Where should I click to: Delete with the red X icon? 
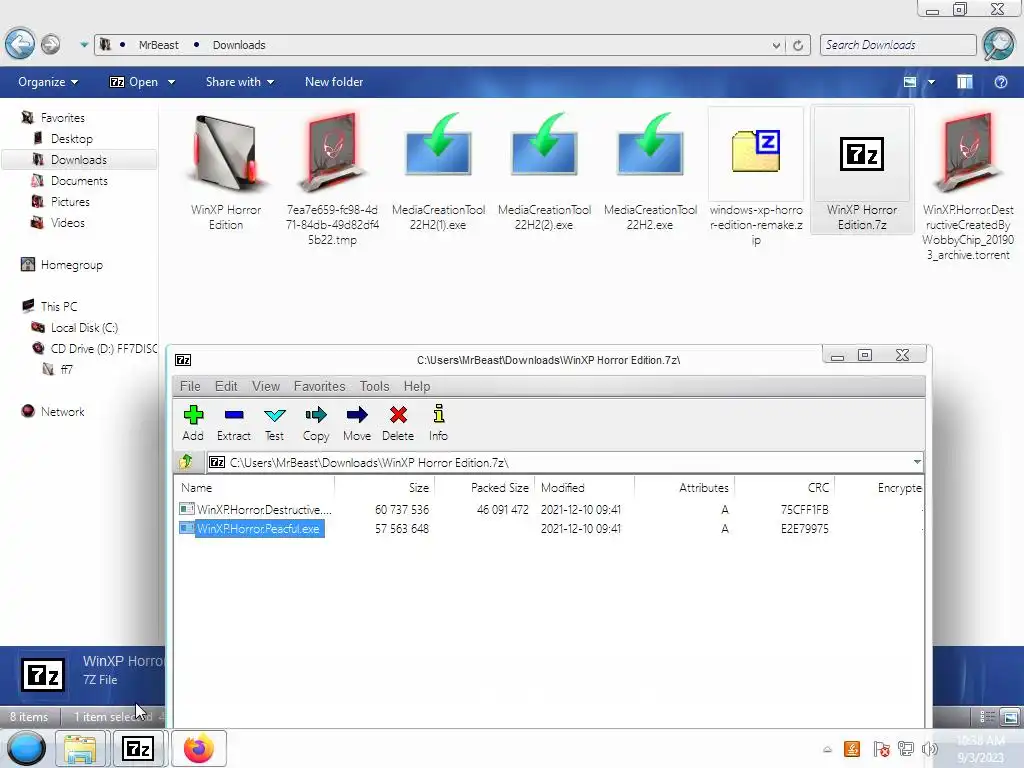click(x=398, y=423)
